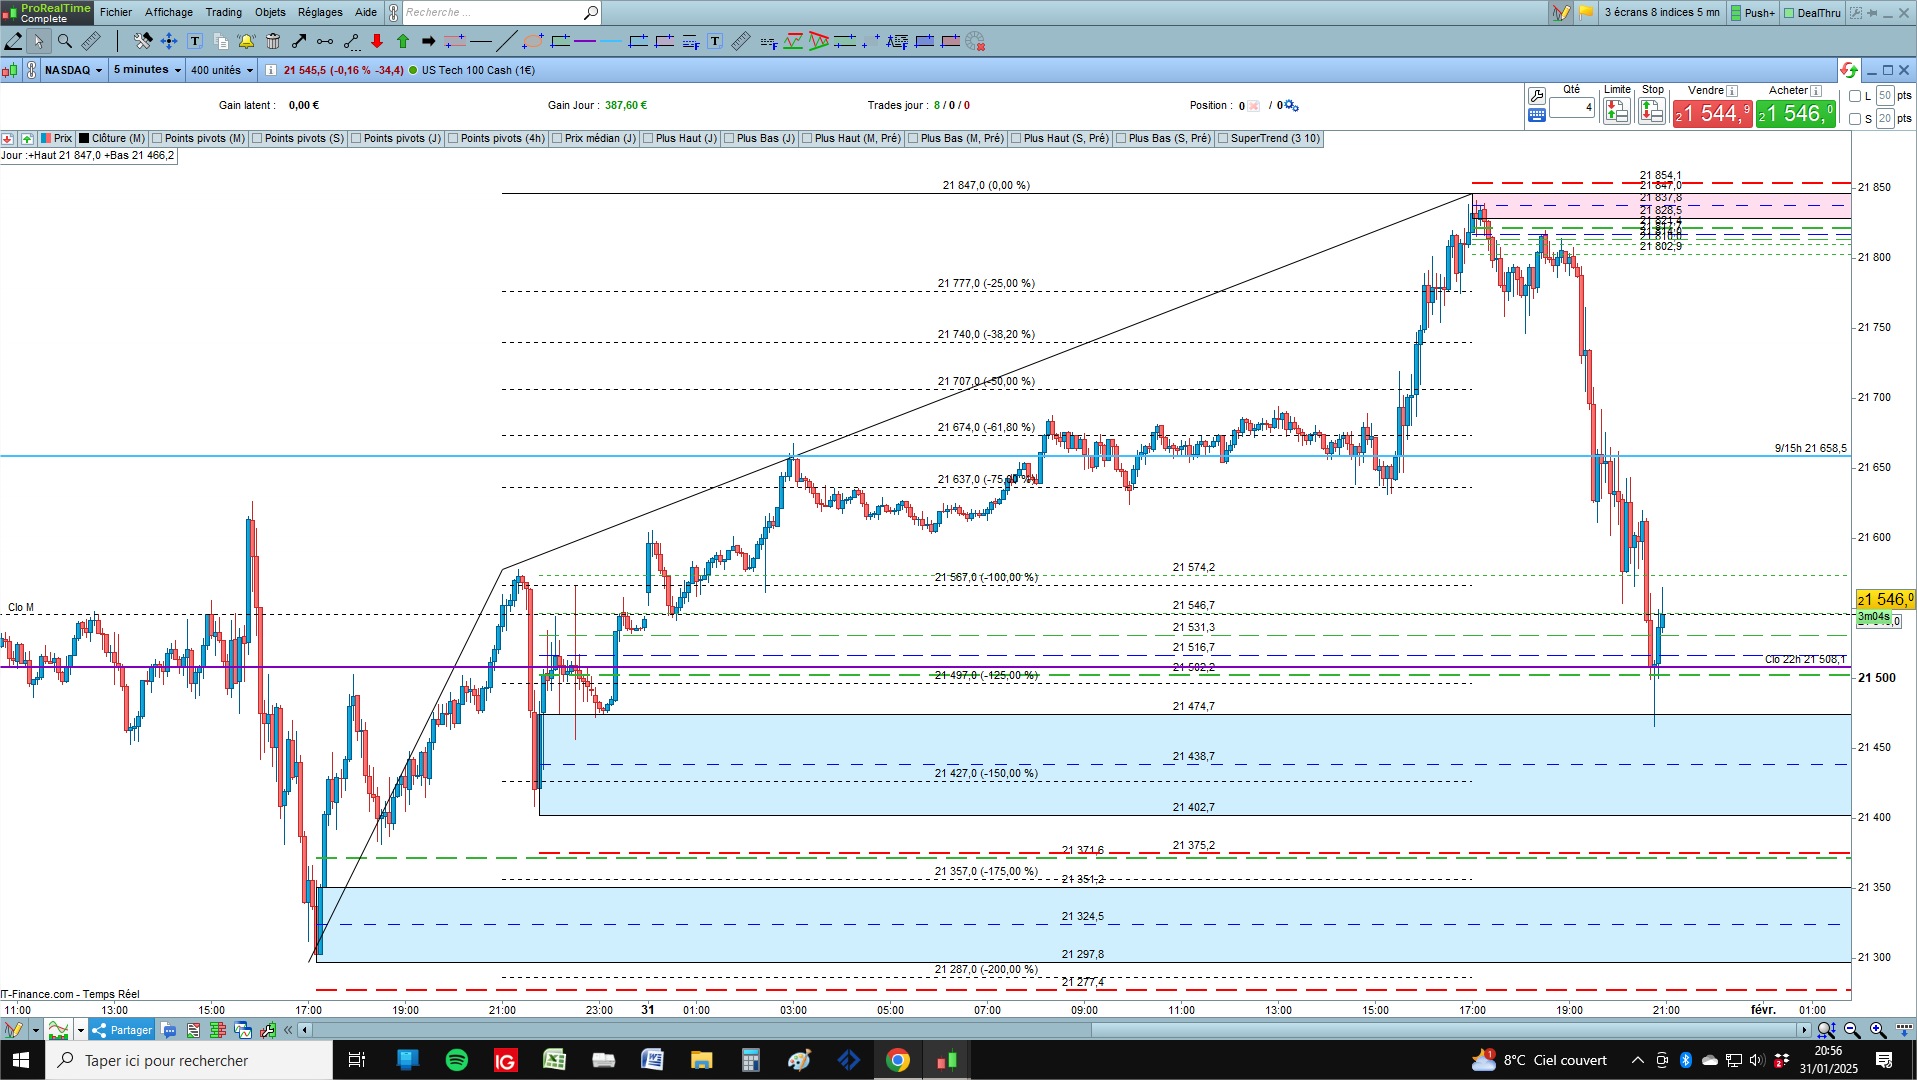
Task: Click the red Vendre price button
Action: (1713, 113)
